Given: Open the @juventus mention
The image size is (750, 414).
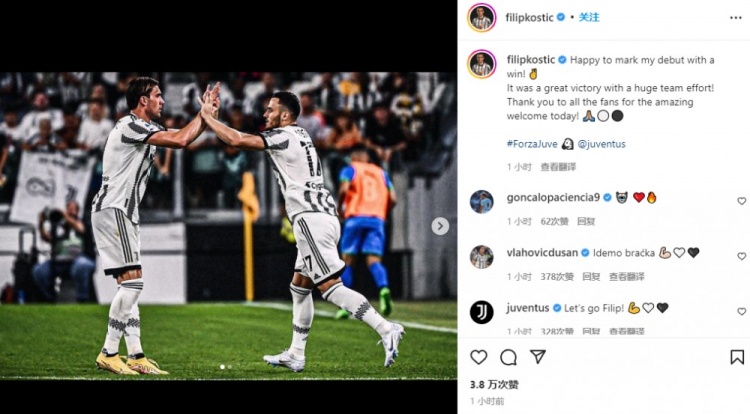Looking at the screenshot, I should pyautogui.click(x=601, y=144).
